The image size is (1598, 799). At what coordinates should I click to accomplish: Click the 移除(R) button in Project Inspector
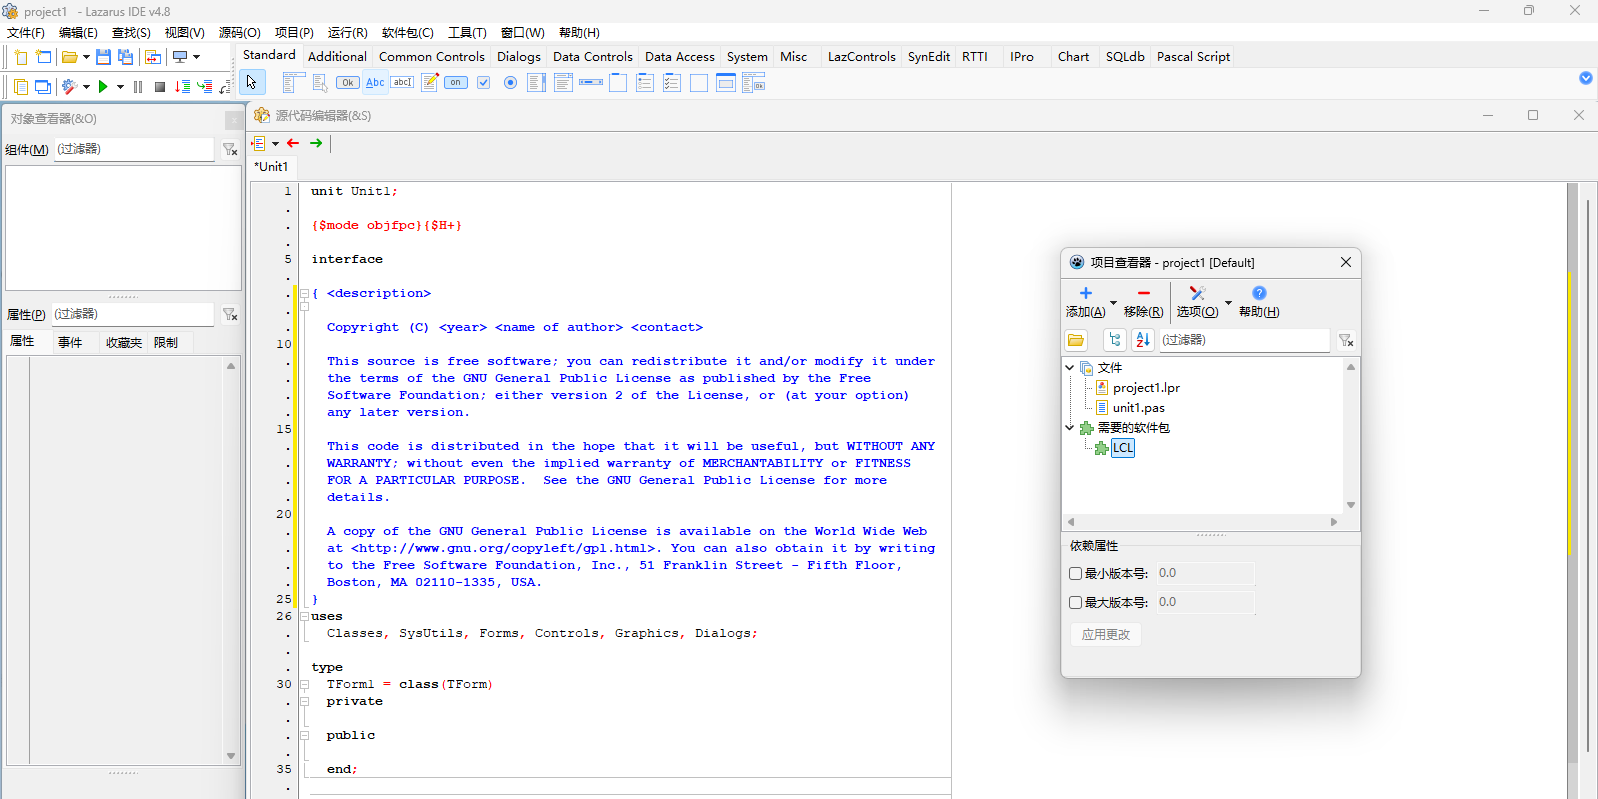(1143, 302)
